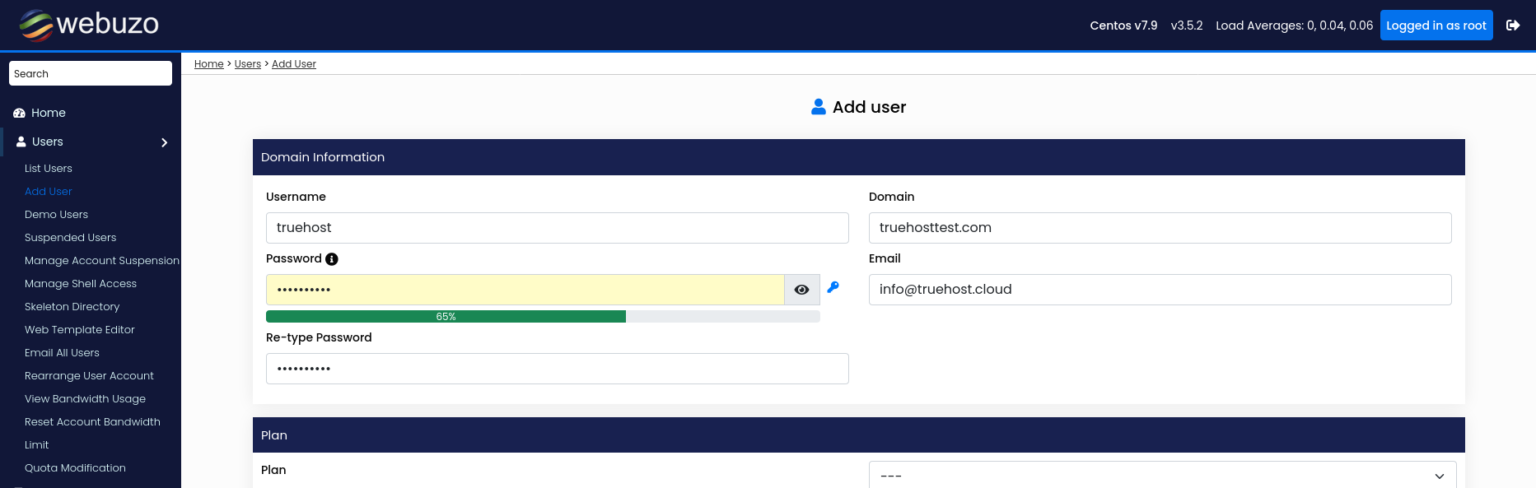Follow the Users breadcrumb link

(247, 64)
